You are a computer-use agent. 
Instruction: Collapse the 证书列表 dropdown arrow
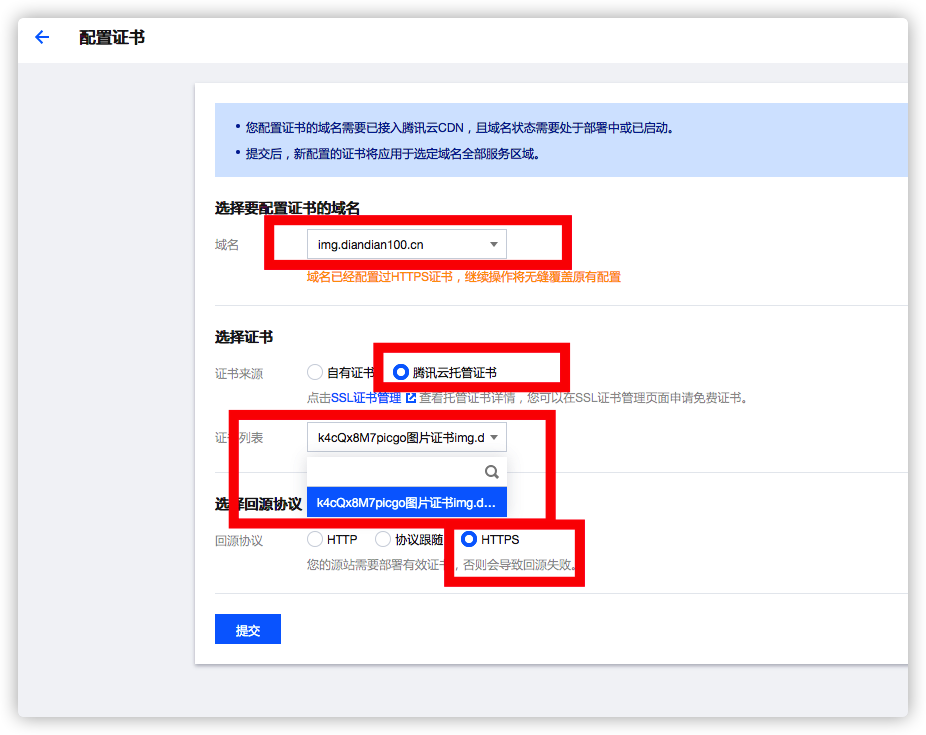(493, 437)
